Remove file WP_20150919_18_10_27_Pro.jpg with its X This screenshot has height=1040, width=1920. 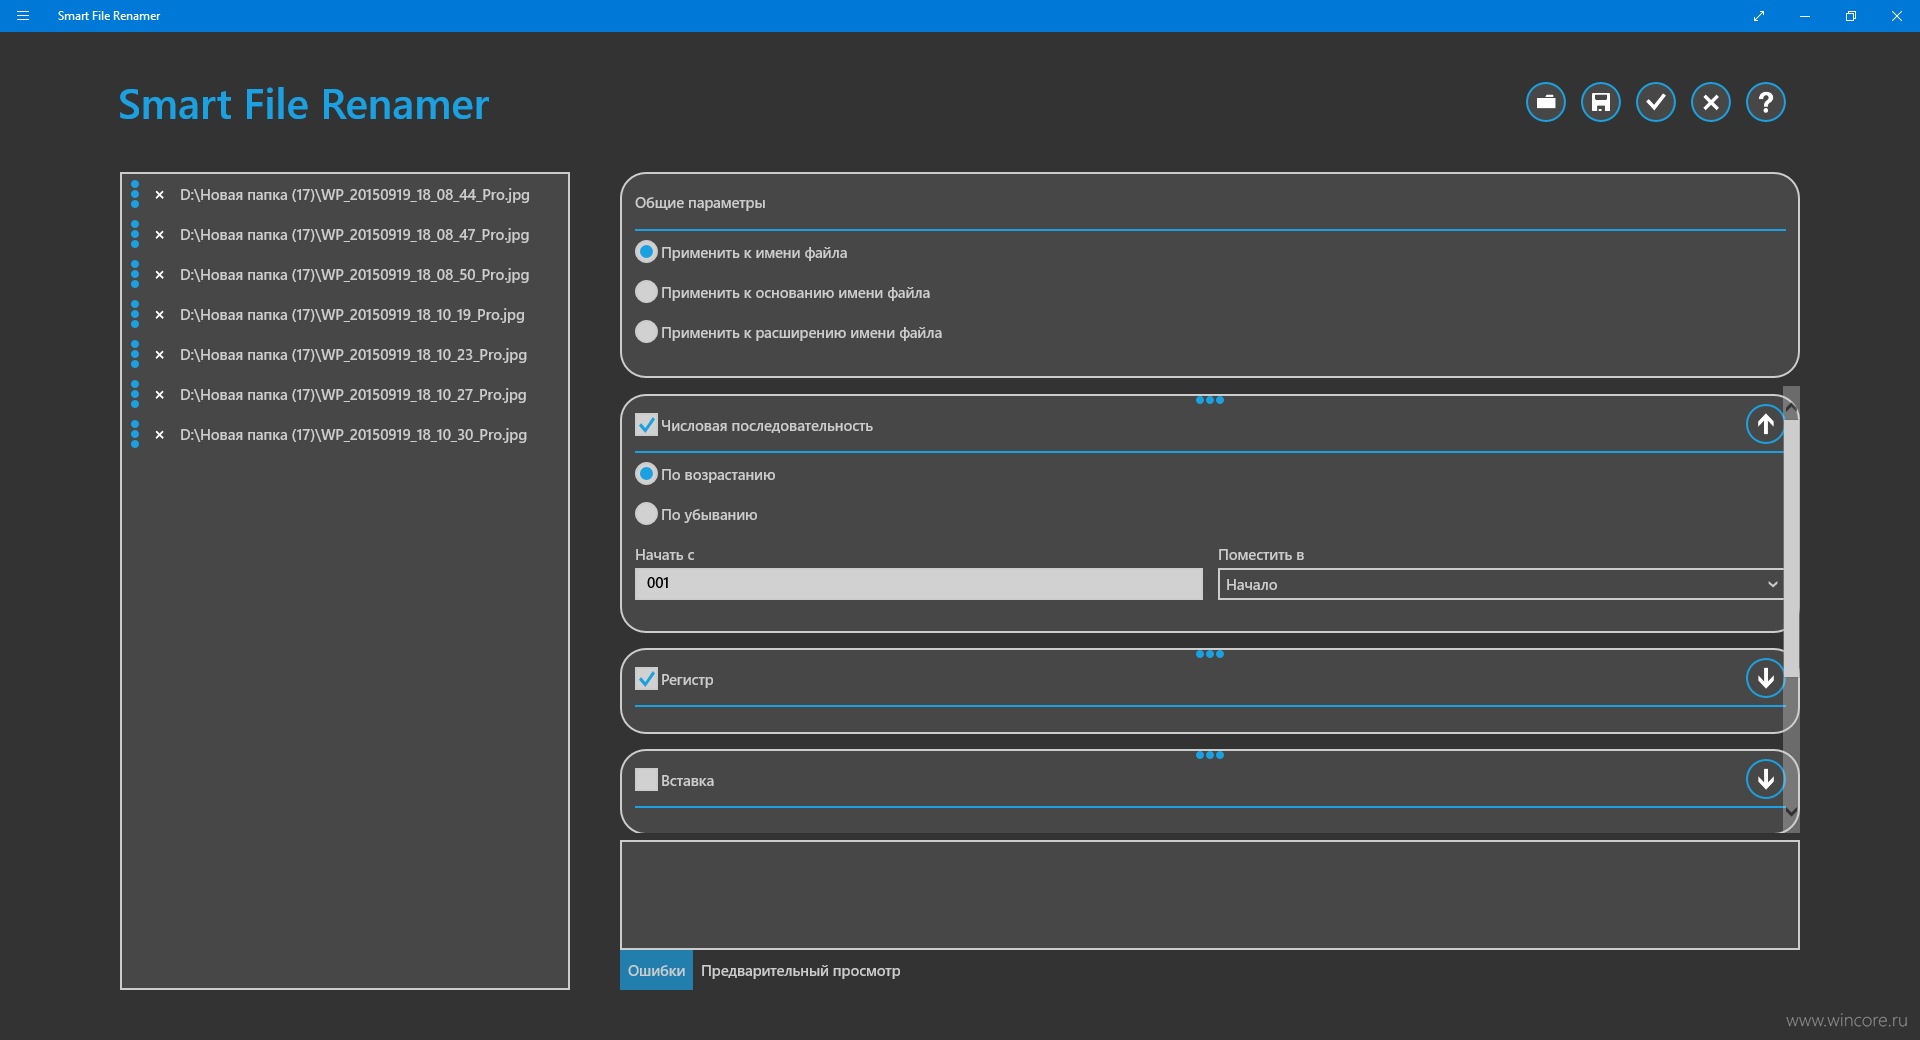click(159, 395)
